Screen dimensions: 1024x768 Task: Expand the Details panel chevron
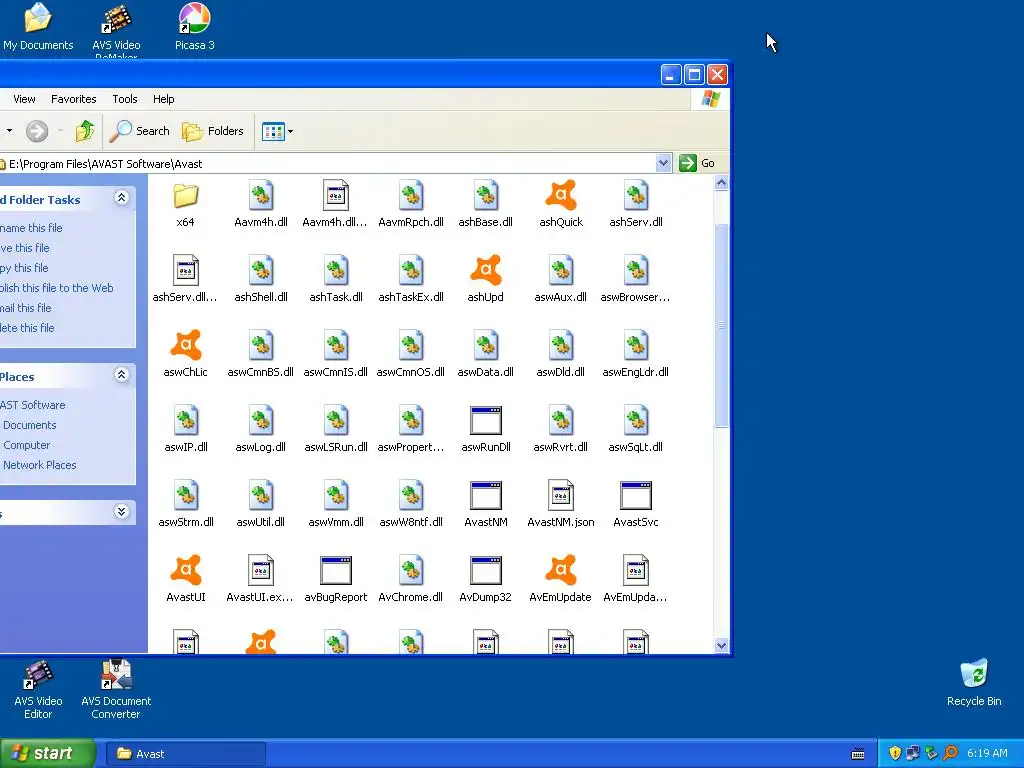click(121, 511)
